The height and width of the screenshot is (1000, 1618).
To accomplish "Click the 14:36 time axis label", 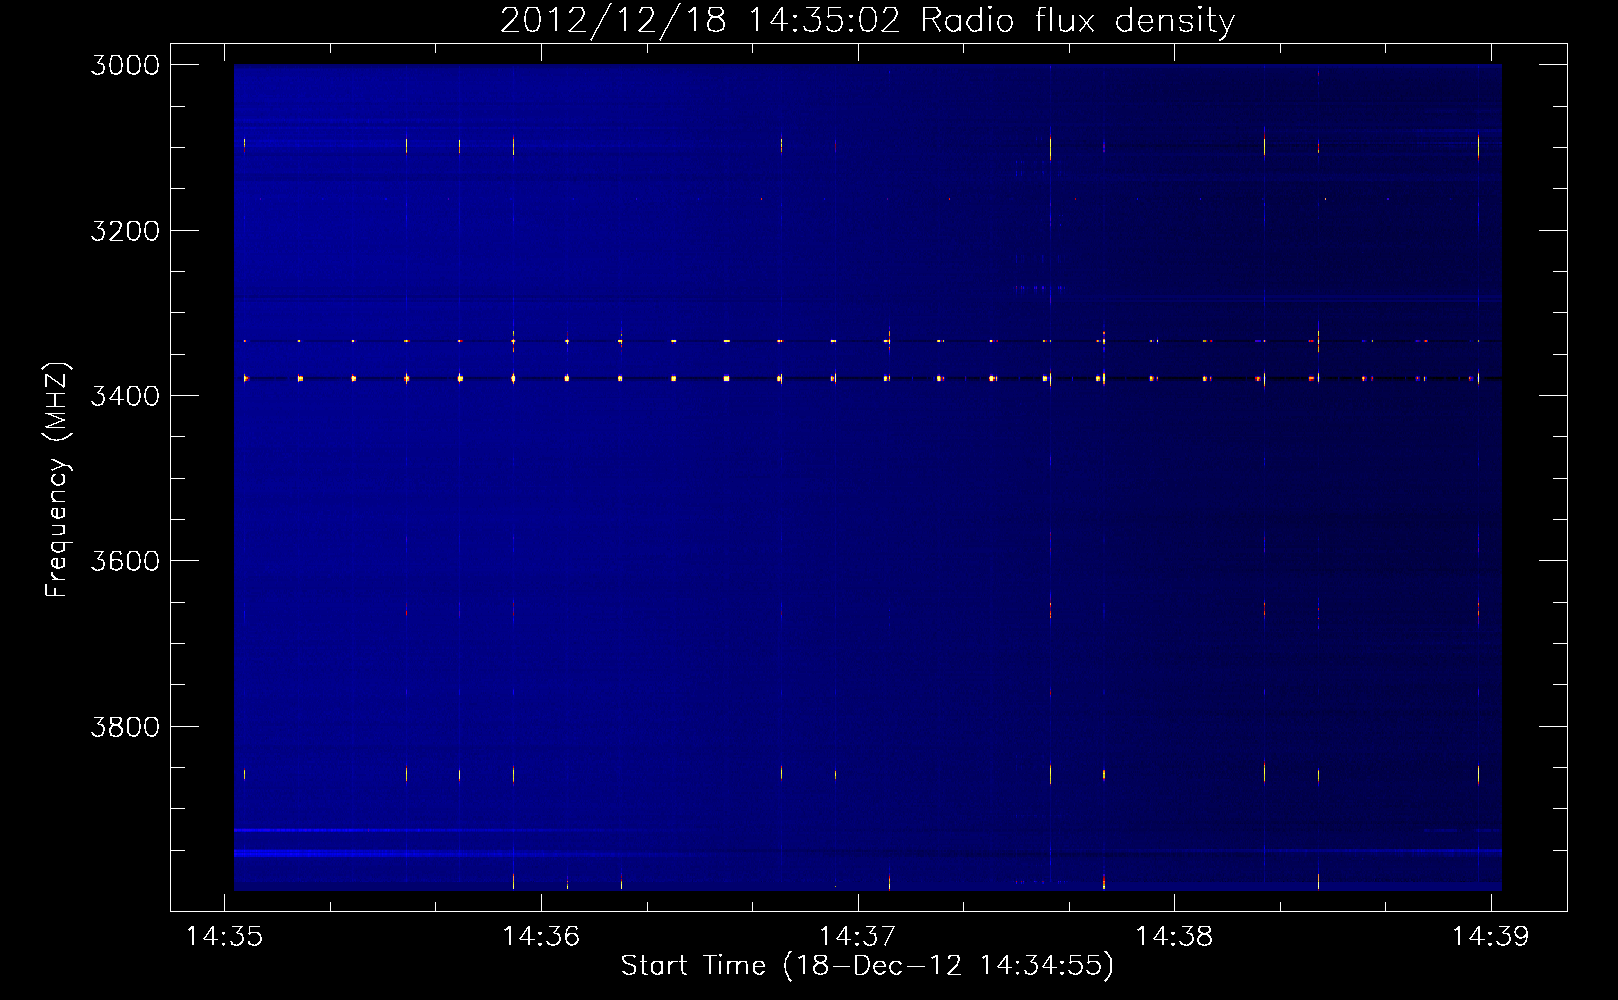I will tap(541, 937).
